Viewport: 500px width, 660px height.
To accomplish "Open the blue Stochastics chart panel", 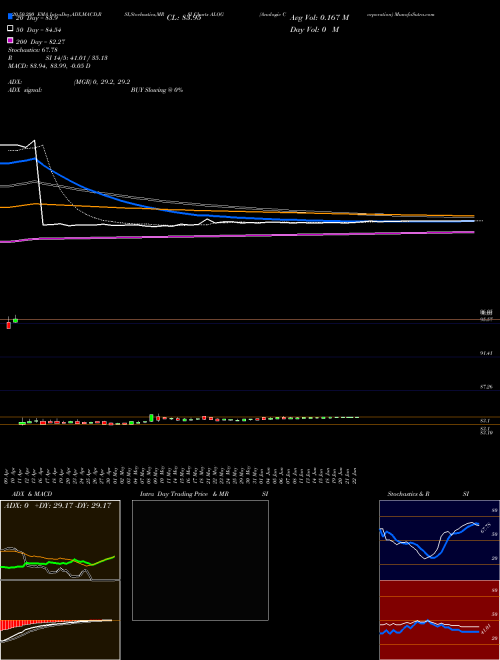I will pos(439,540).
